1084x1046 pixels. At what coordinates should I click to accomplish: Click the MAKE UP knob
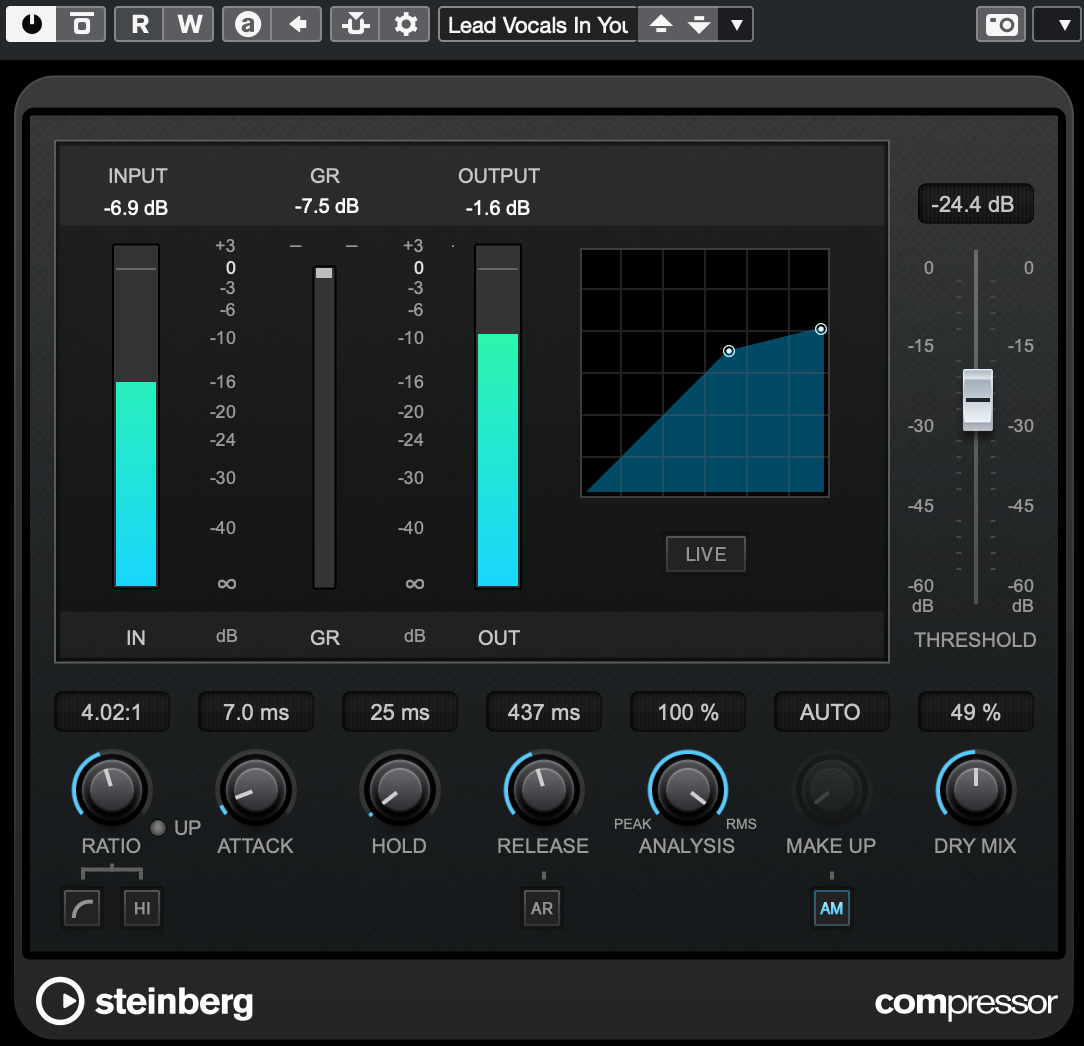831,789
